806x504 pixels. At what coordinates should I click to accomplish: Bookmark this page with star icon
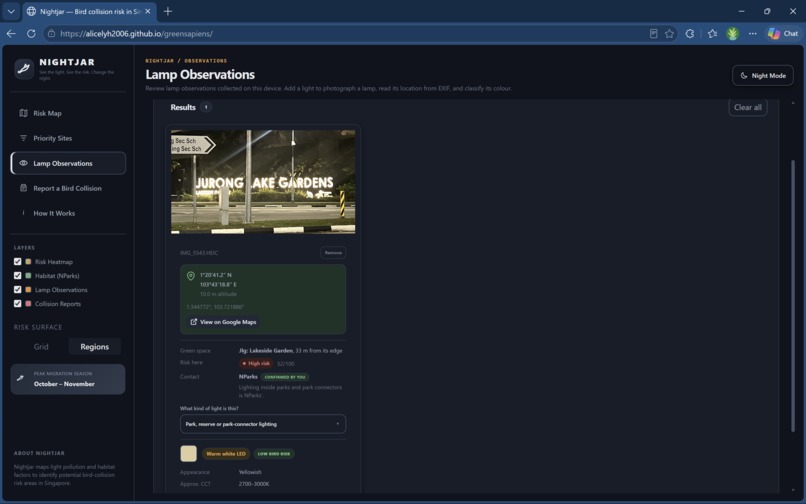pos(669,33)
